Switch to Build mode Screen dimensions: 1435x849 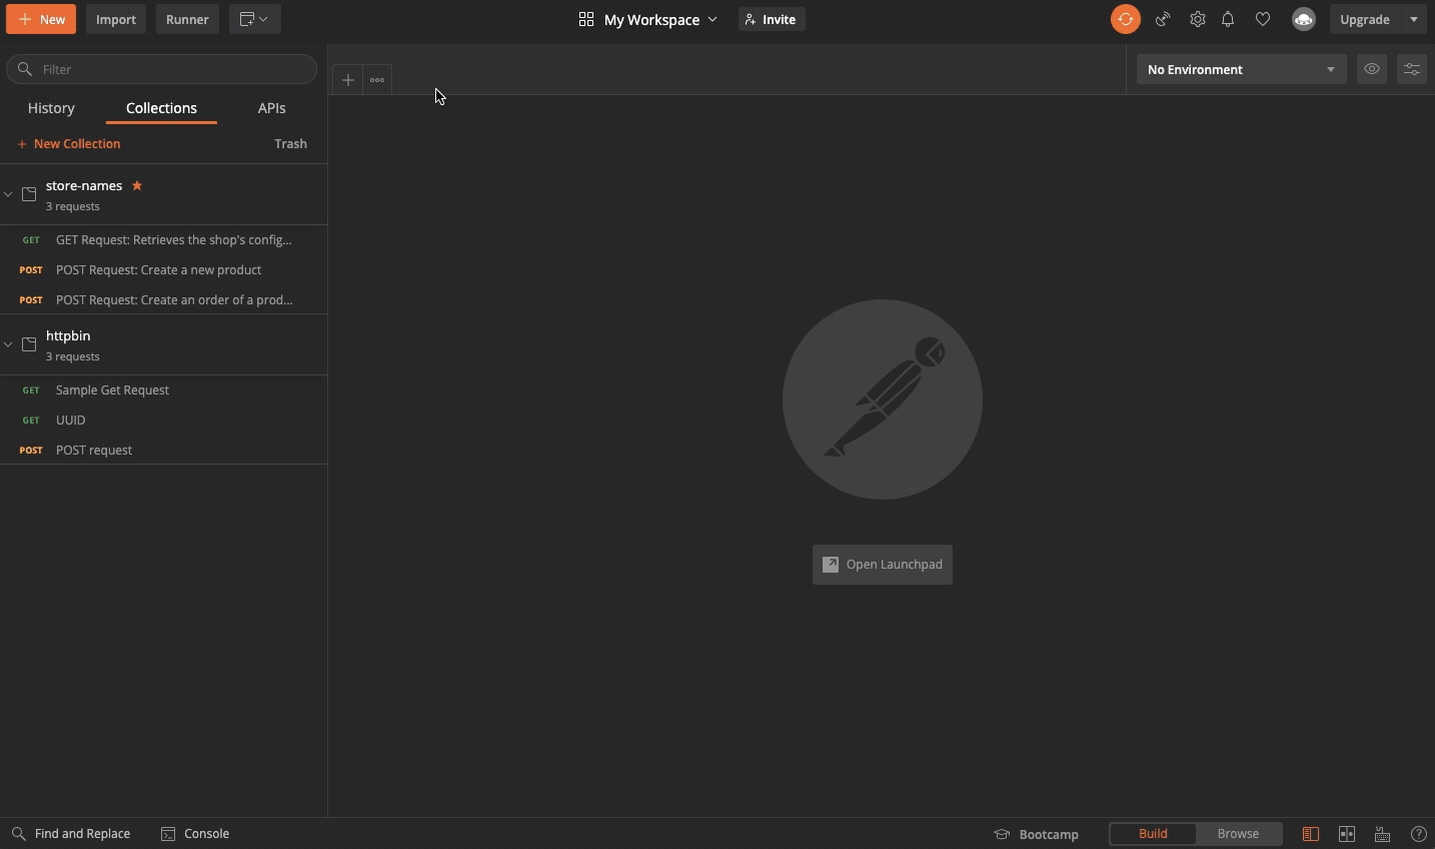click(1153, 834)
